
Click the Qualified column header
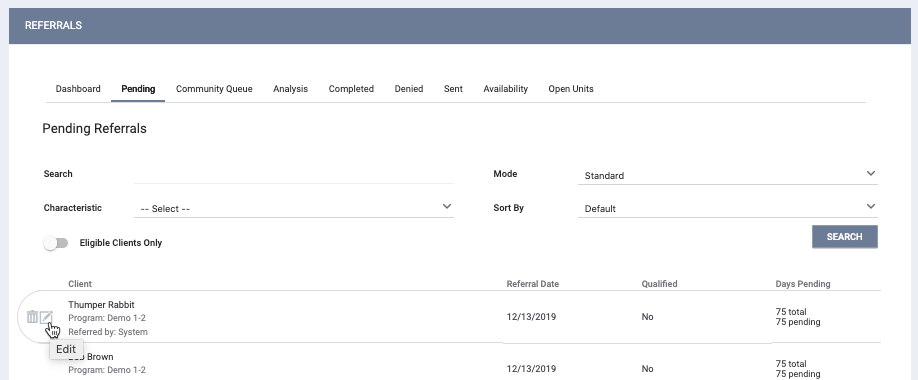pyautogui.click(x=659, y=284)
